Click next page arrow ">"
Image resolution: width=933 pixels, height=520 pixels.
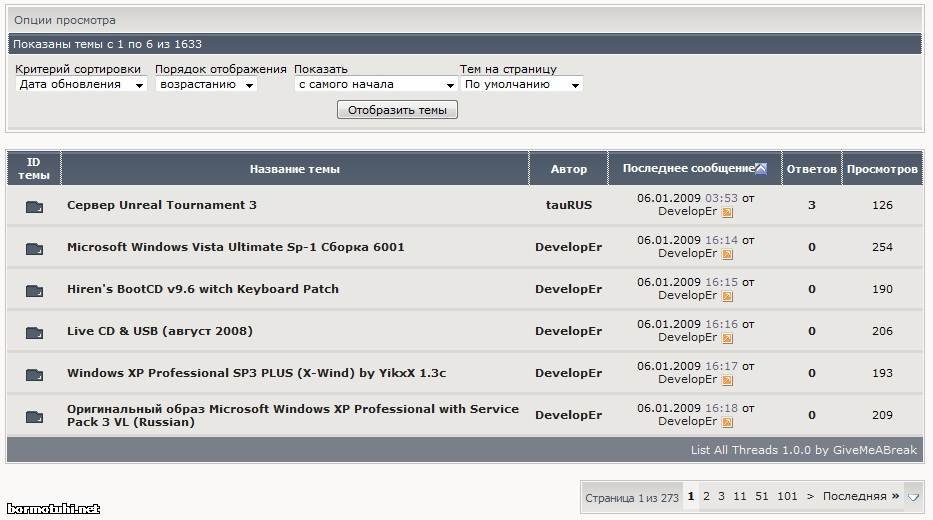tap(810, 496)
